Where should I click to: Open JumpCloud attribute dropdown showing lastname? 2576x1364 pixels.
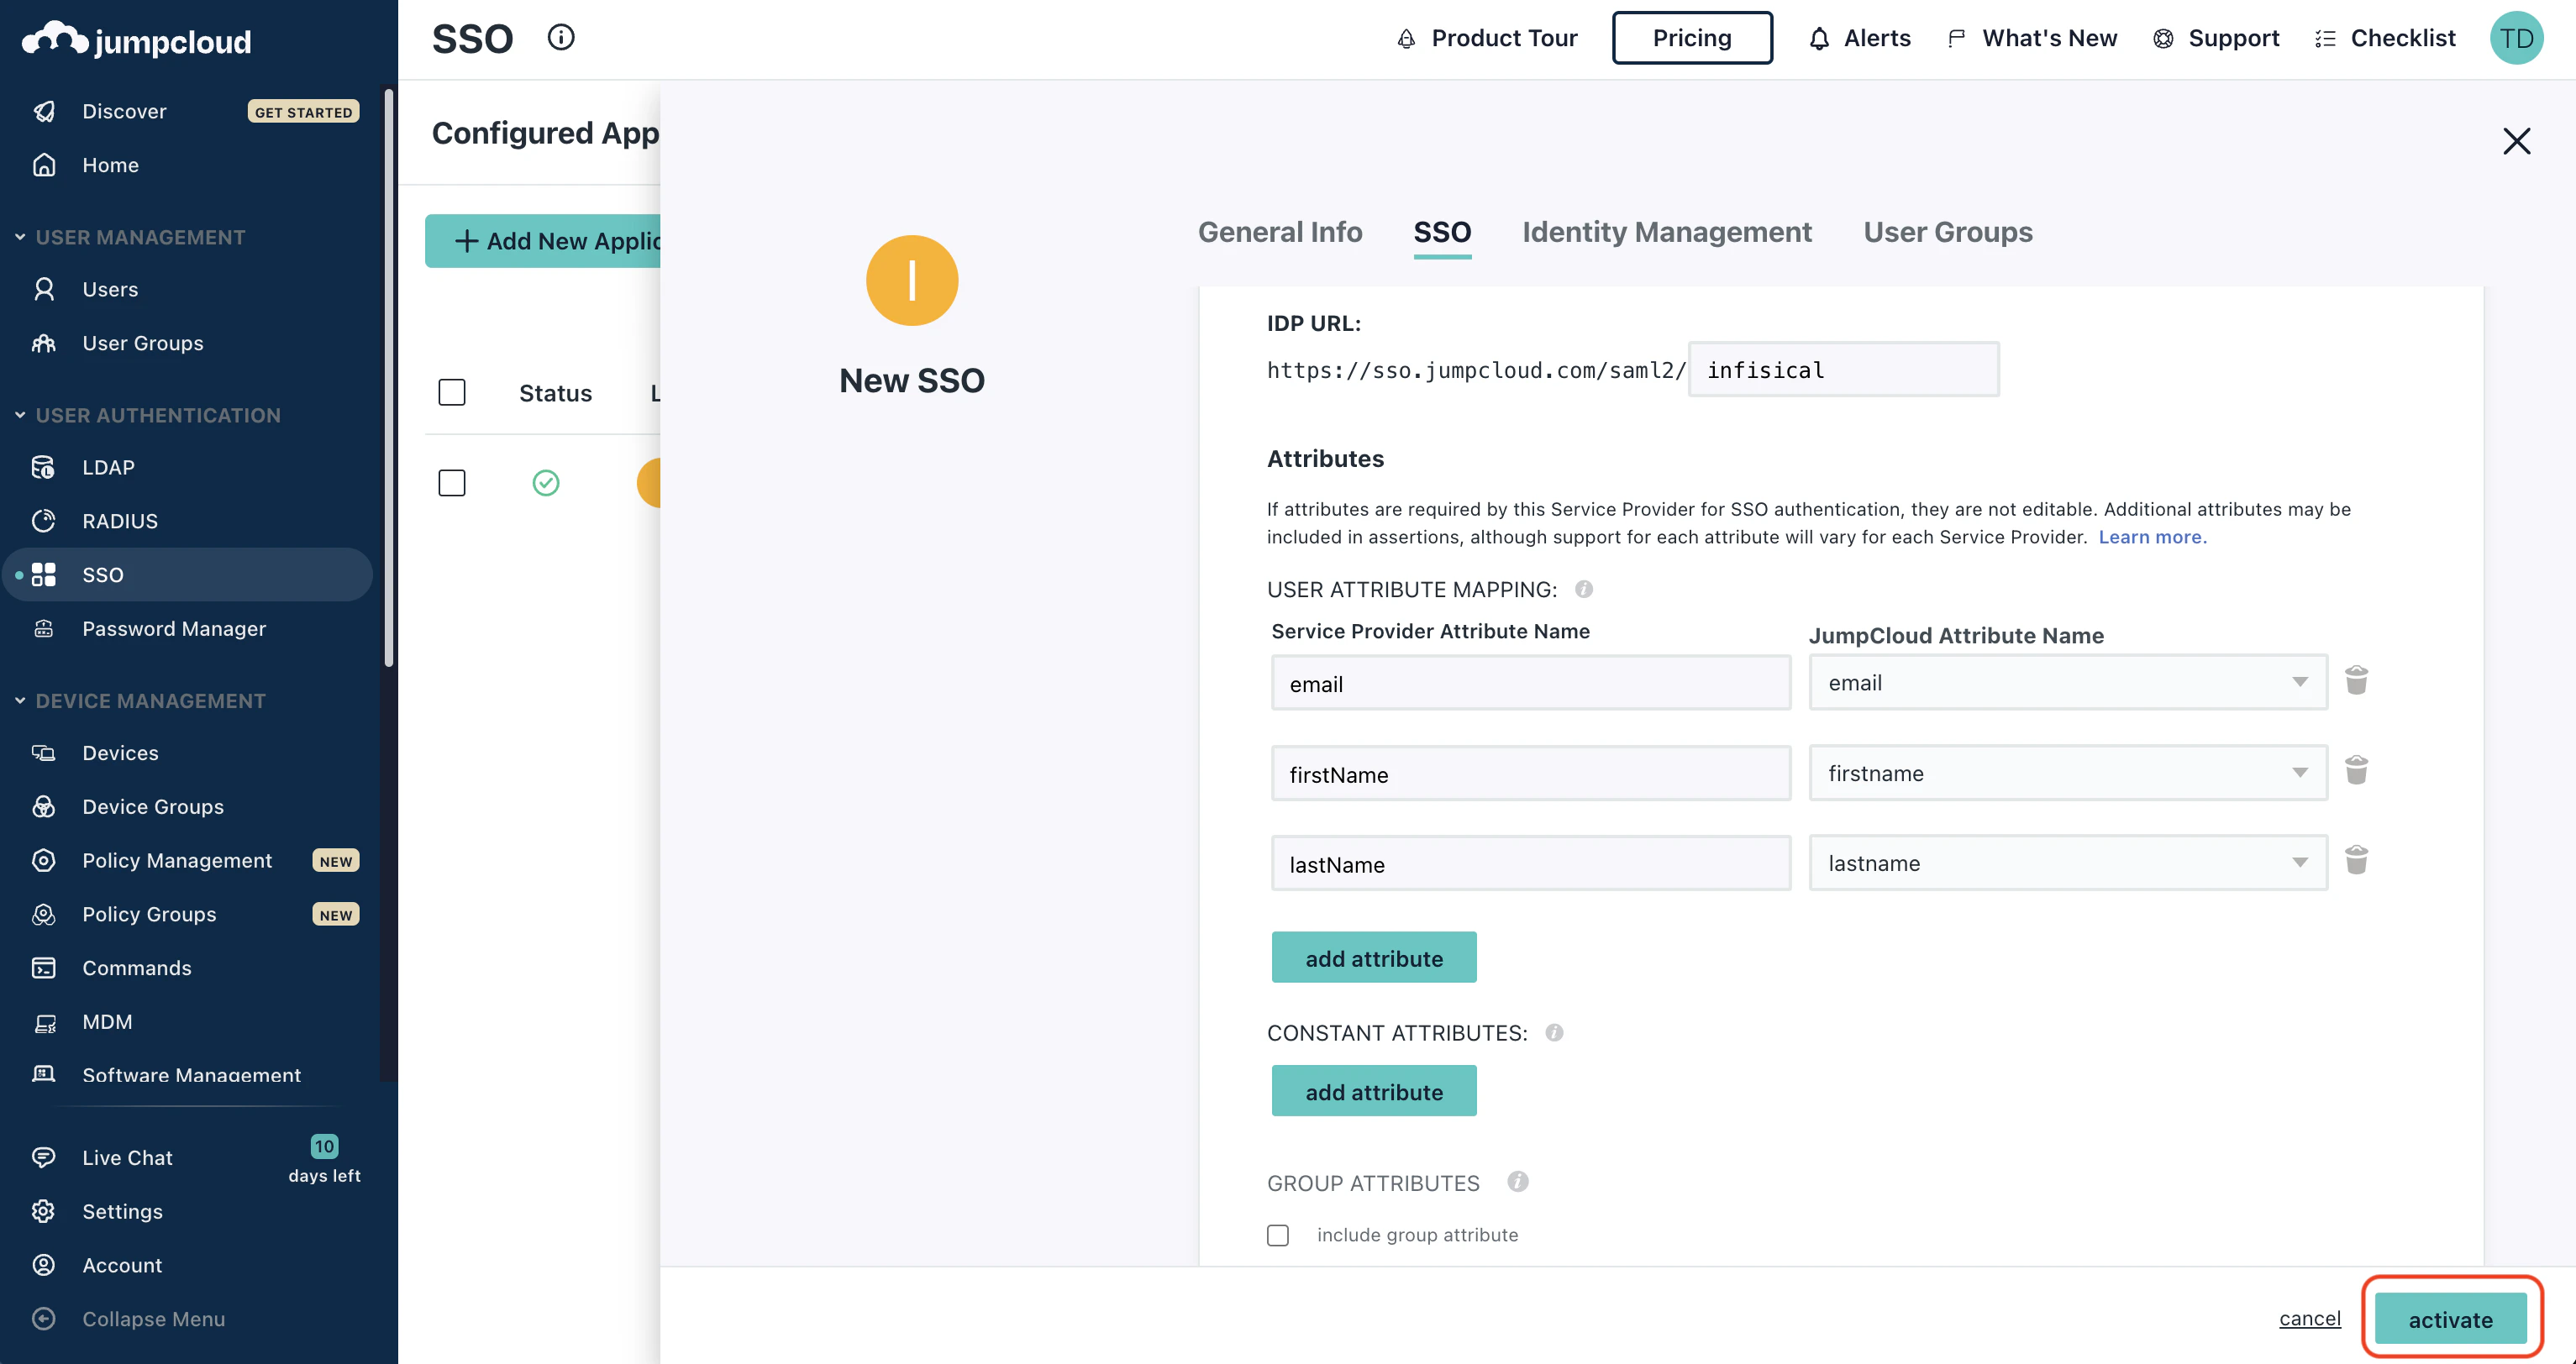click(2068, 863)
